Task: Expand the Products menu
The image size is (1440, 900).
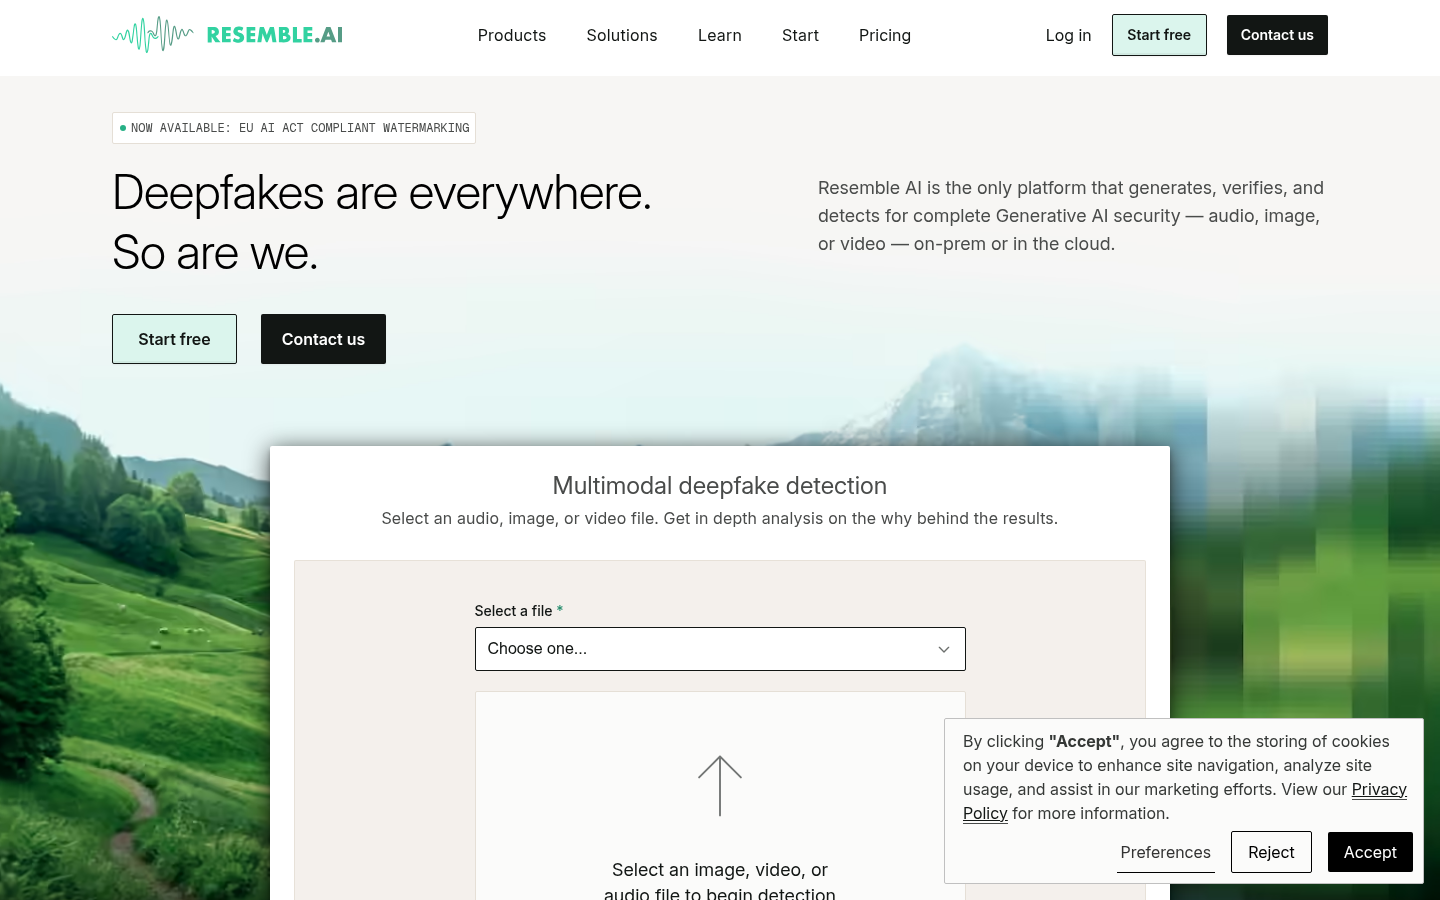Action: coord(512,35)
